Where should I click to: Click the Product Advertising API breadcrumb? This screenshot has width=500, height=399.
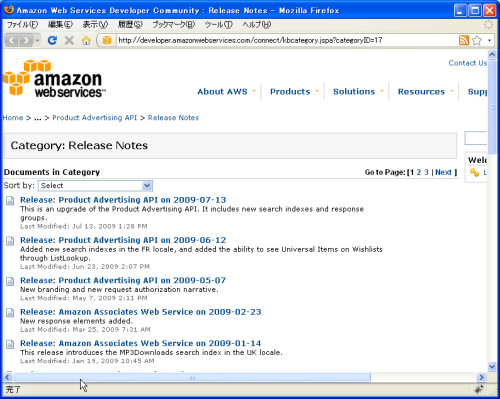point(95,118)
